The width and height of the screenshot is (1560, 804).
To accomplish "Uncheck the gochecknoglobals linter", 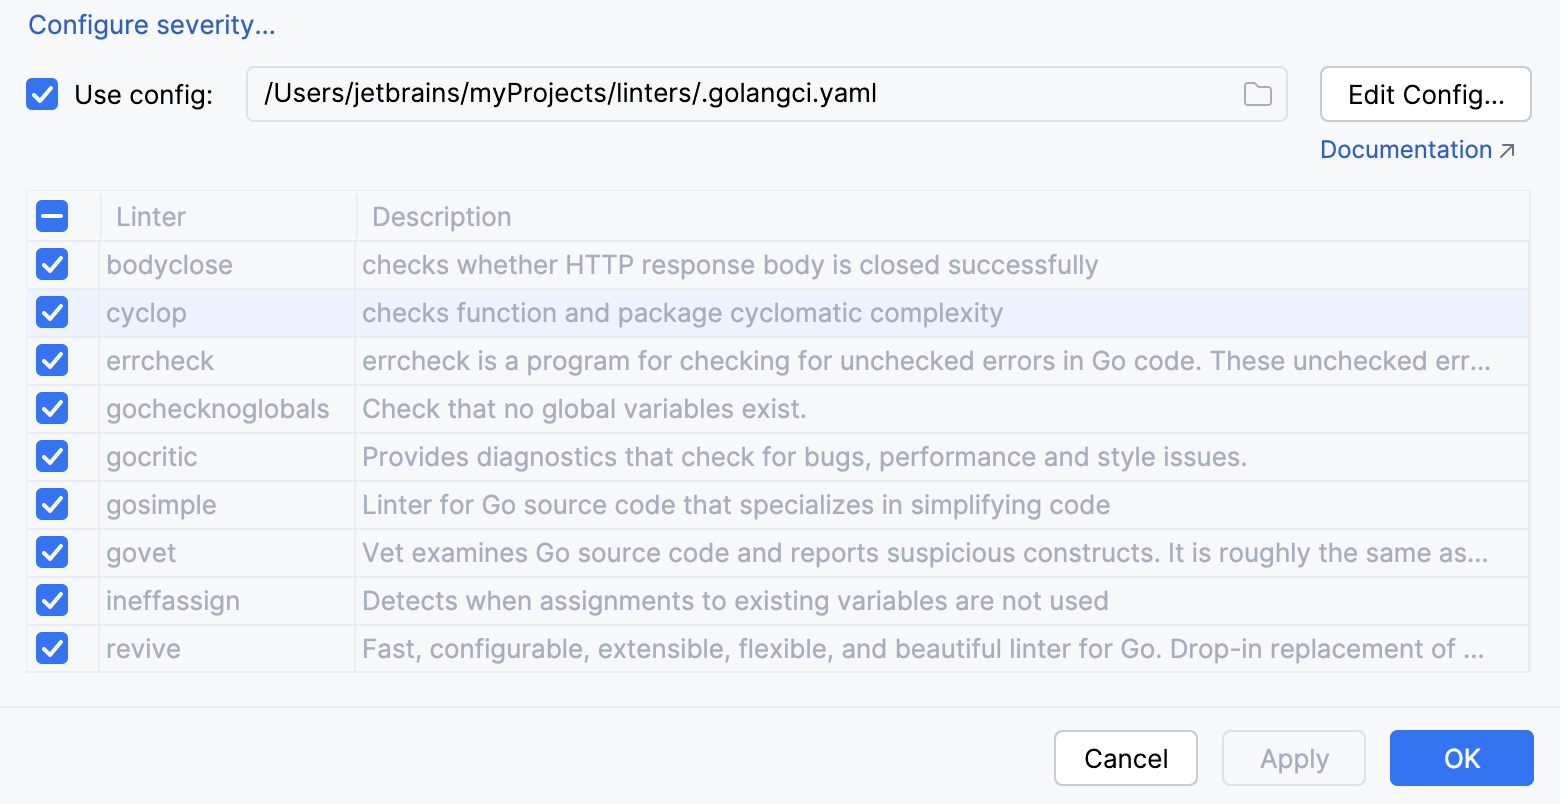I will point(52,408).
